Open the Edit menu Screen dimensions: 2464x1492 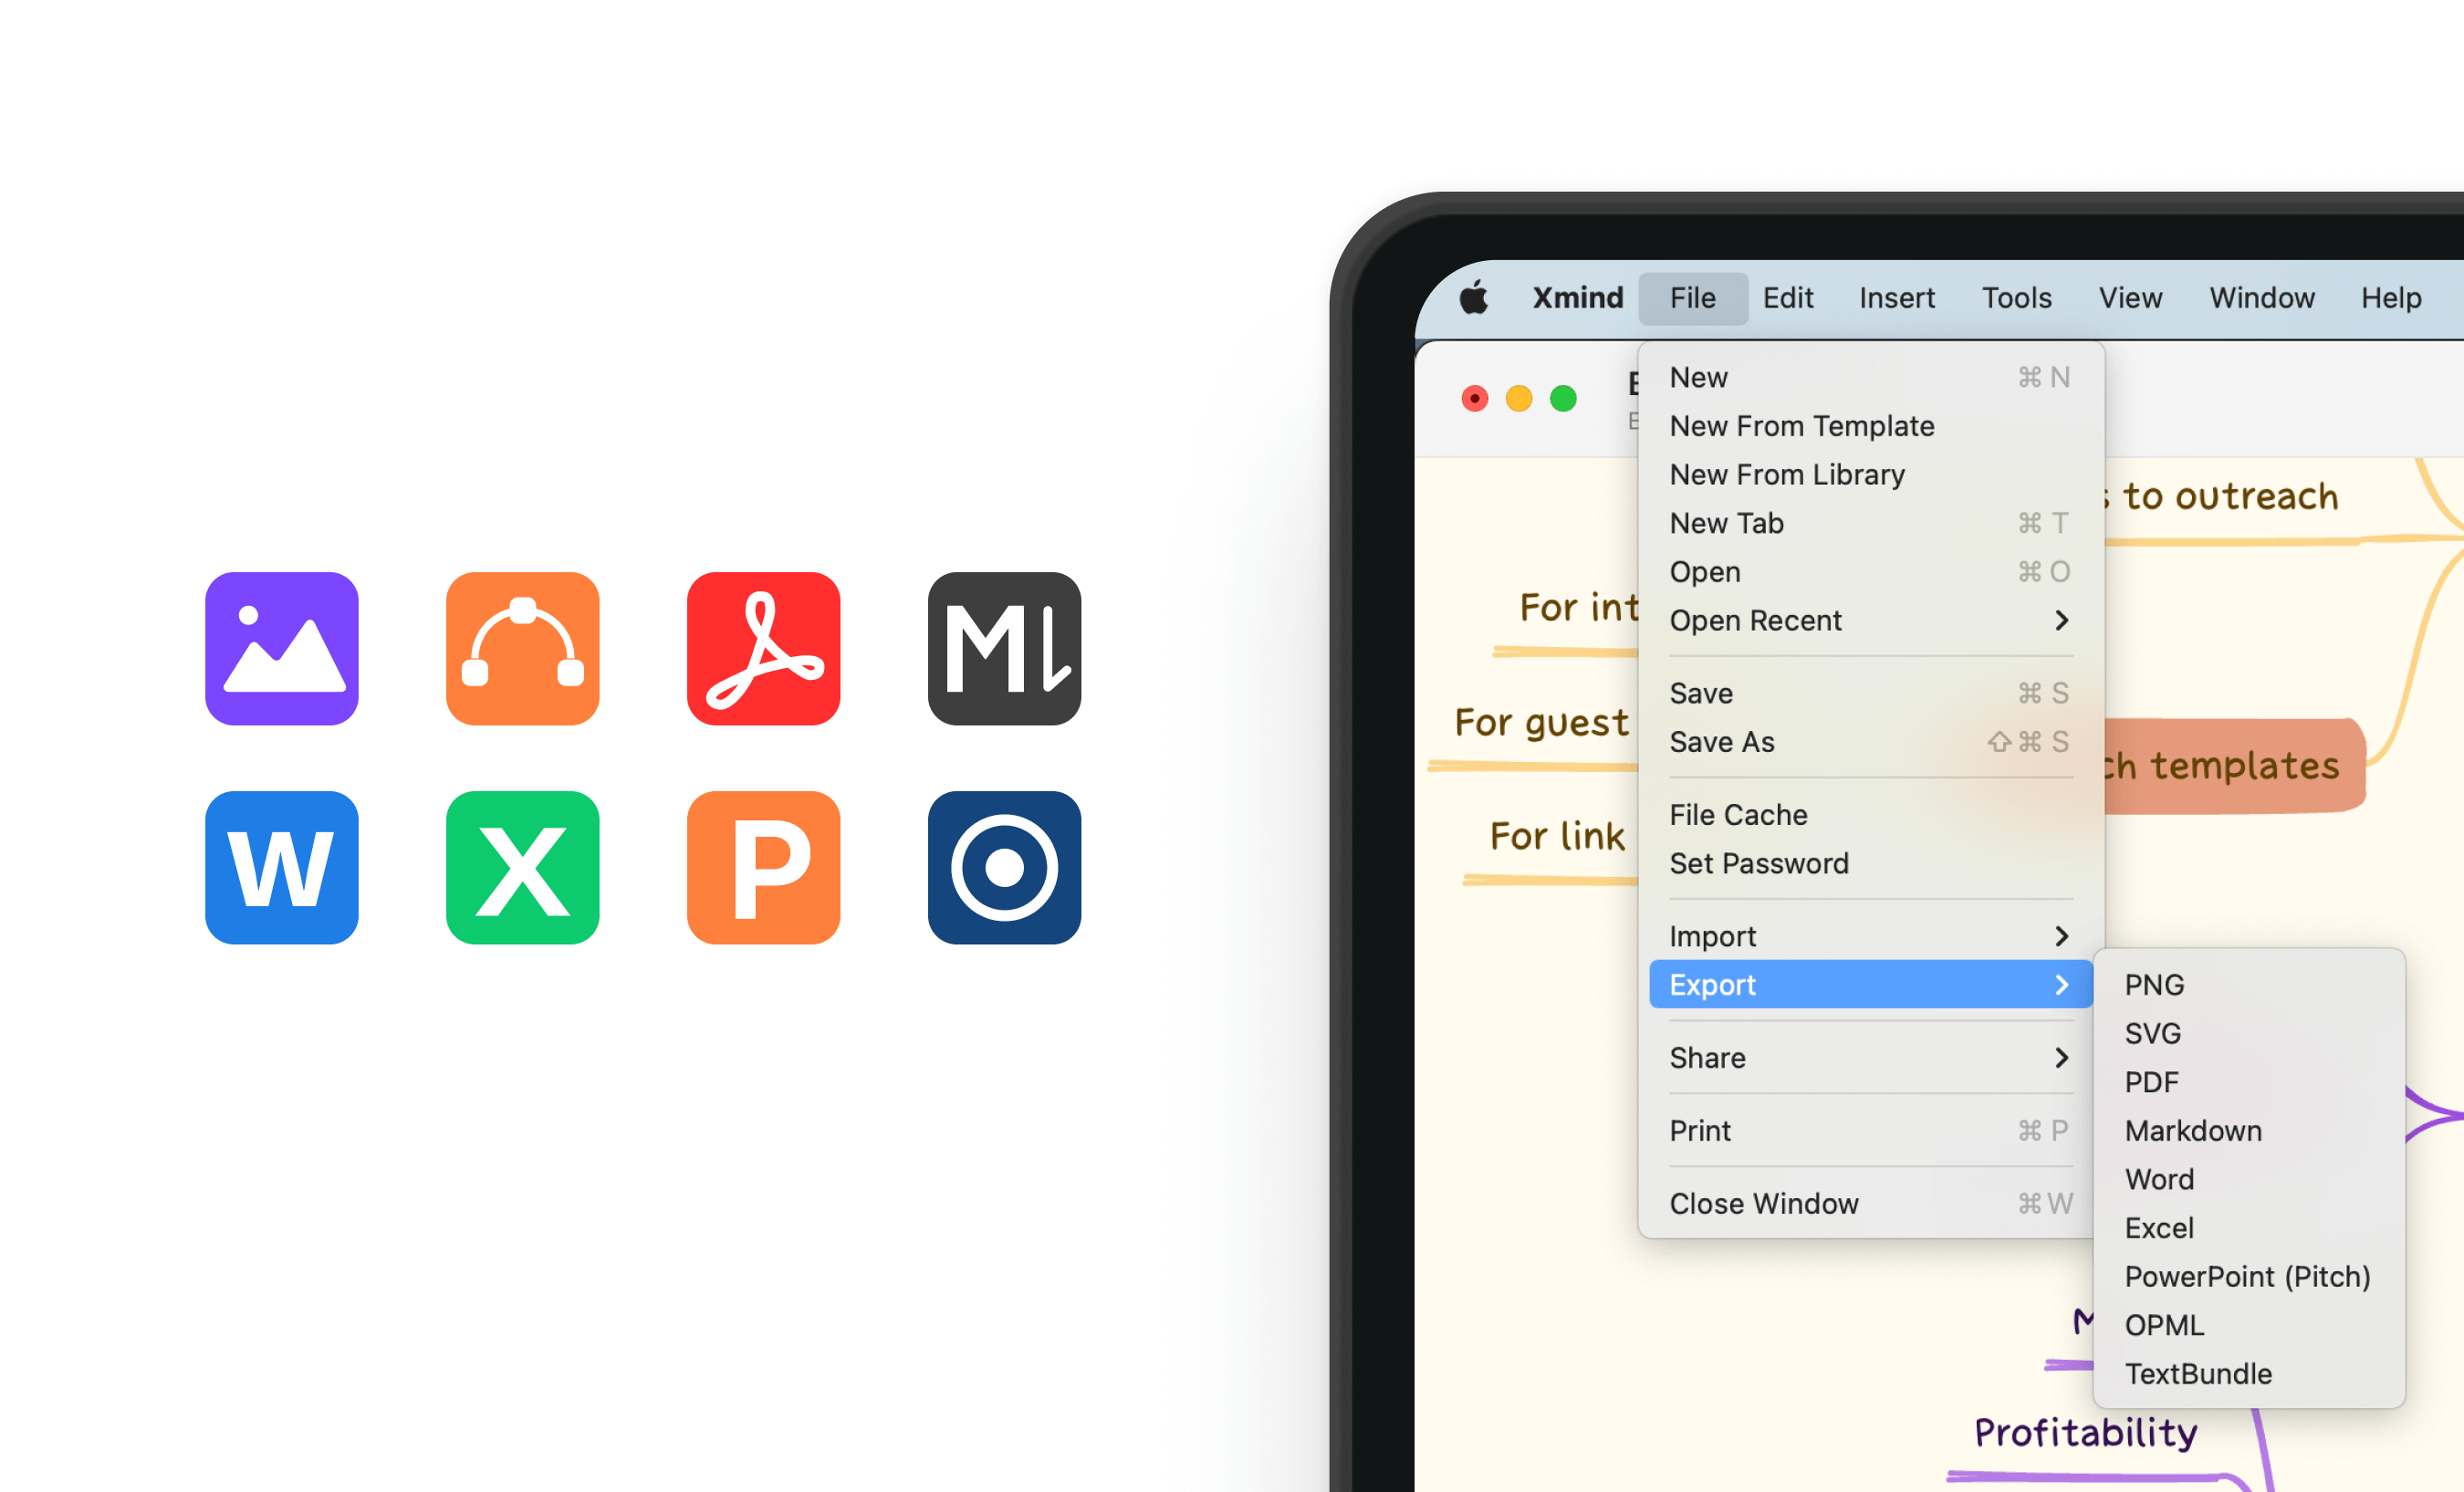(1788, 298)
